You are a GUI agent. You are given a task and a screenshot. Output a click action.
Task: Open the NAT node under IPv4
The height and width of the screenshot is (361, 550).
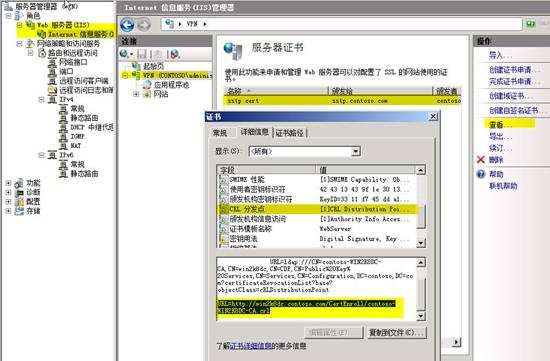pos(75,146)
